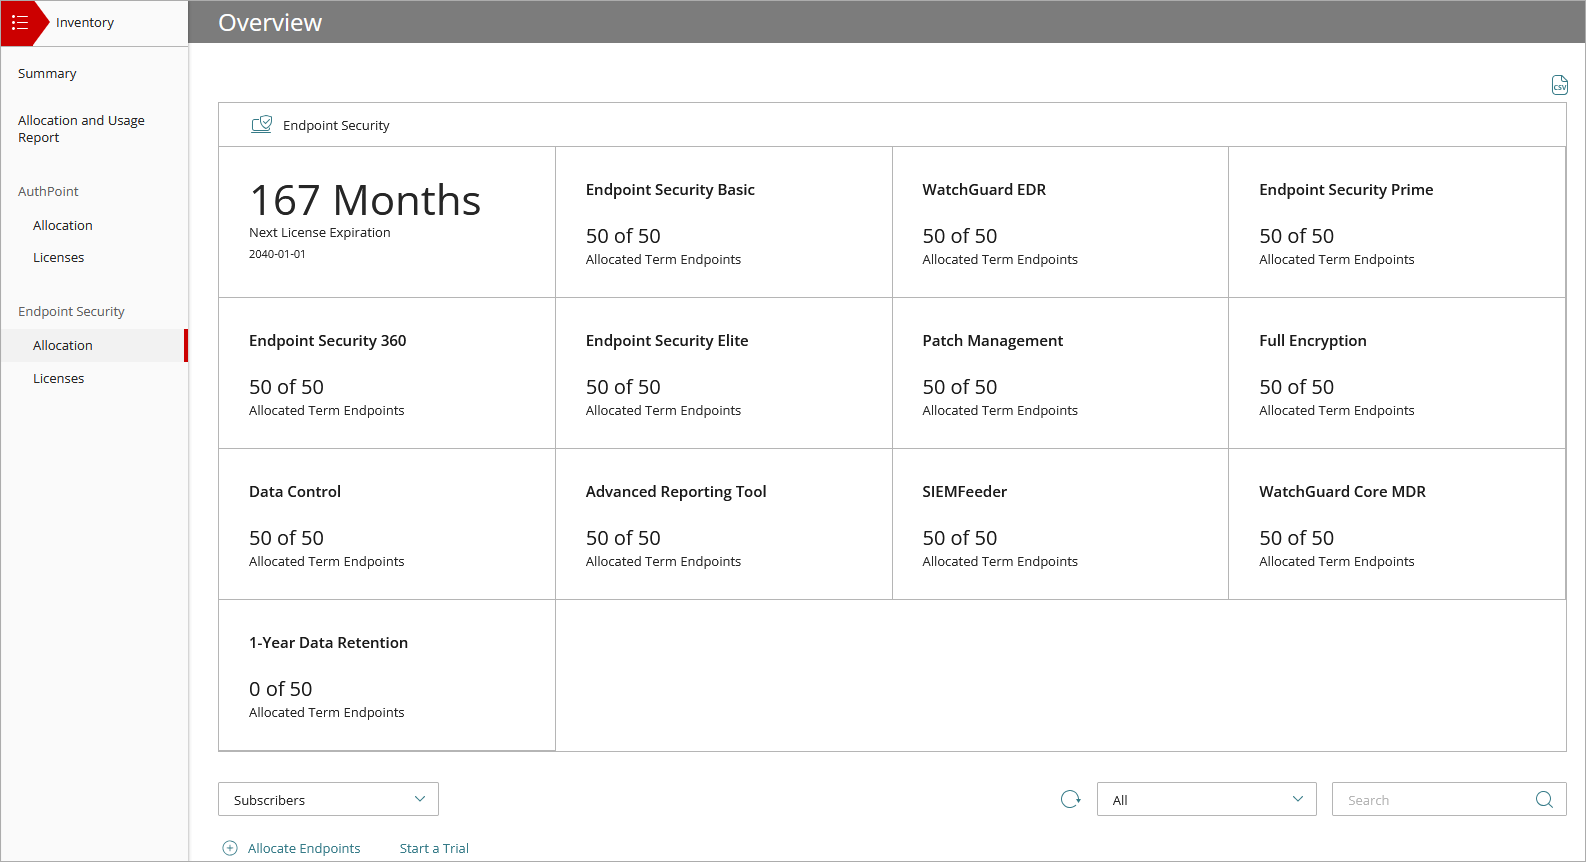
Task: Click the Start a Trial link
Action: [434, 848]
